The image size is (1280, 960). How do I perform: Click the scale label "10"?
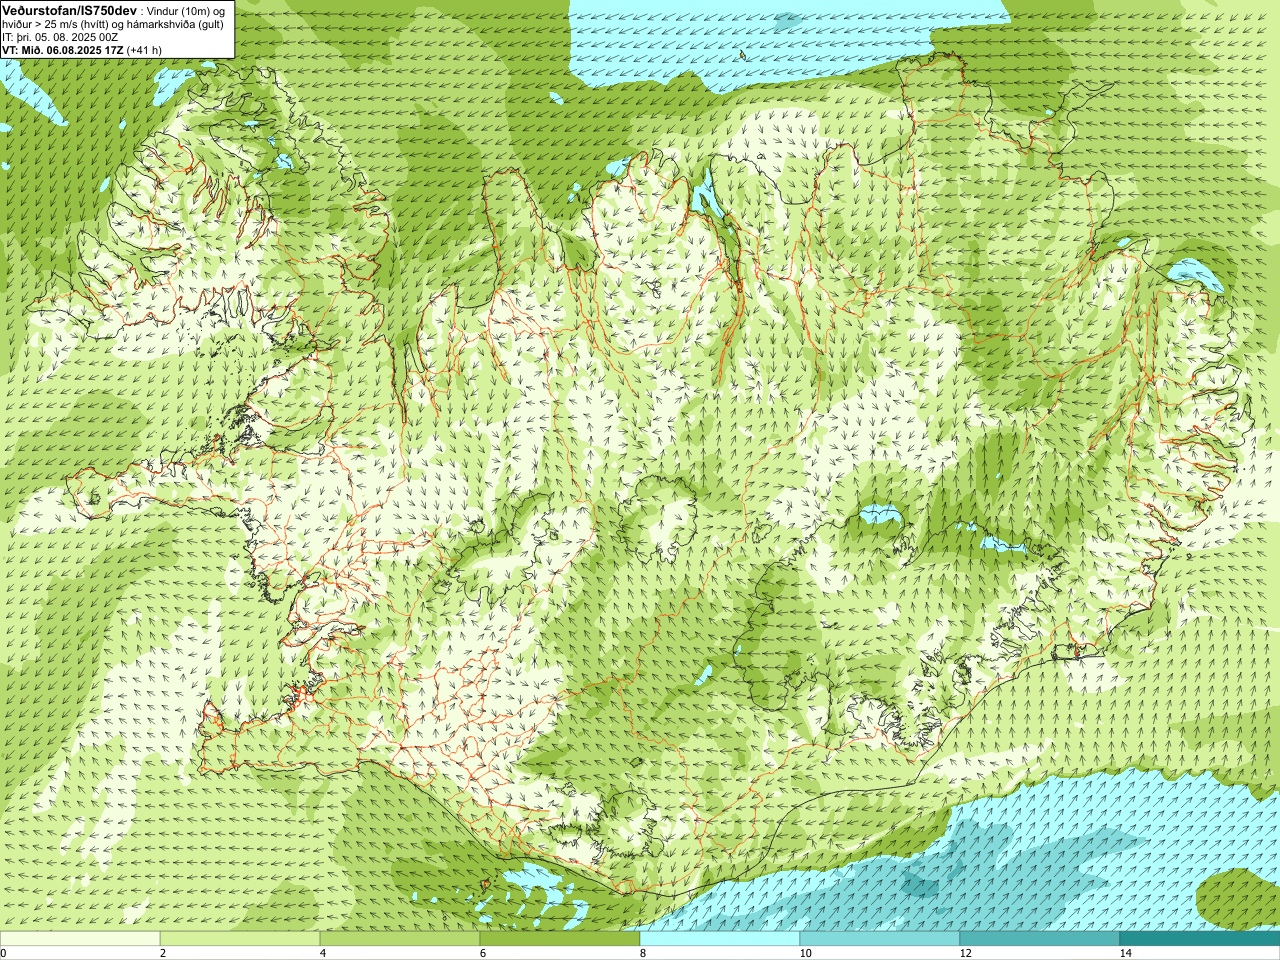coord(805,953)
